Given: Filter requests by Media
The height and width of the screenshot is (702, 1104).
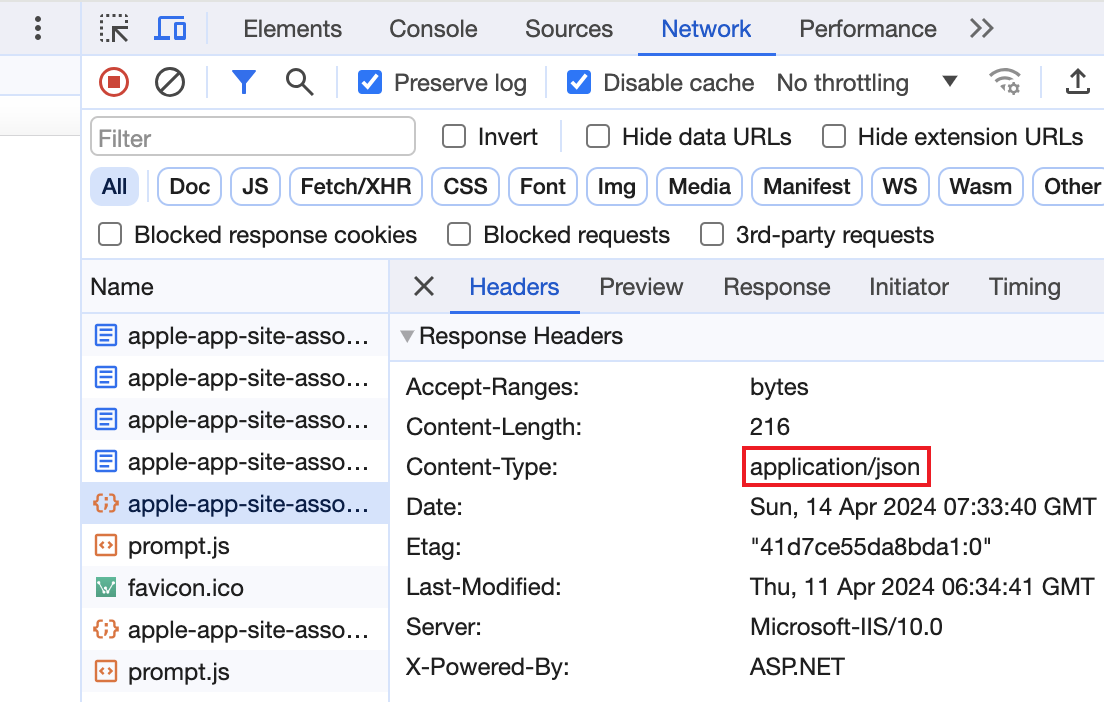Looking at the screenshot, I should coord(699,187).
